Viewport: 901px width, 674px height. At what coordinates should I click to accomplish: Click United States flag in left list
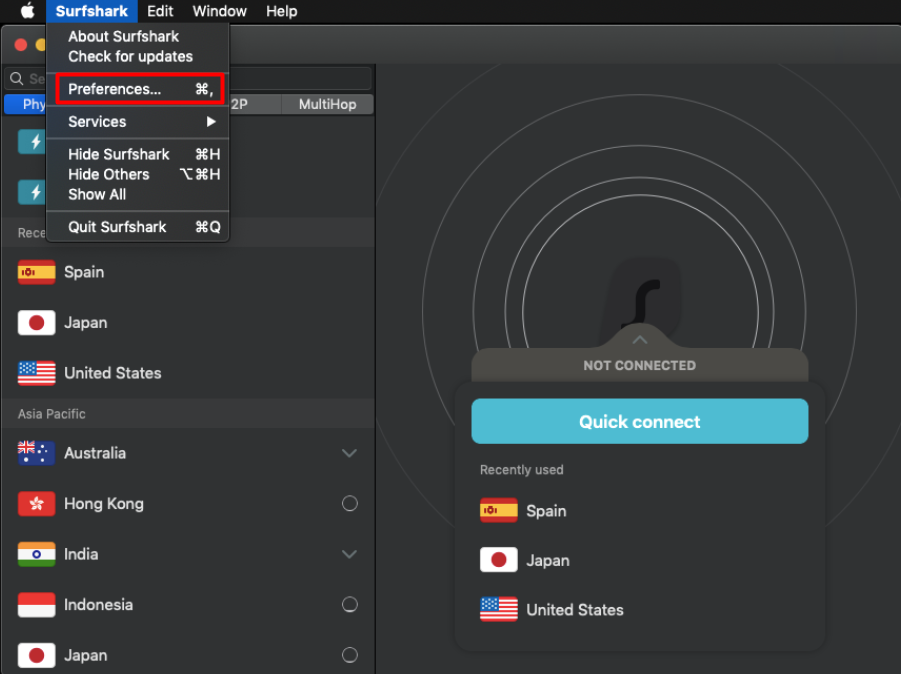(37, 373)
